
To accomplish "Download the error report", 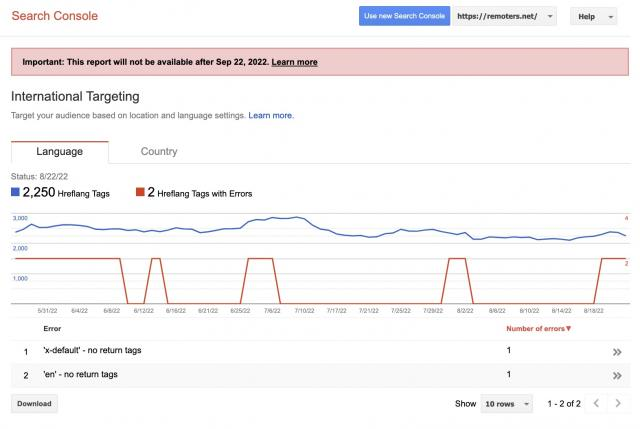I will point(34,404).
